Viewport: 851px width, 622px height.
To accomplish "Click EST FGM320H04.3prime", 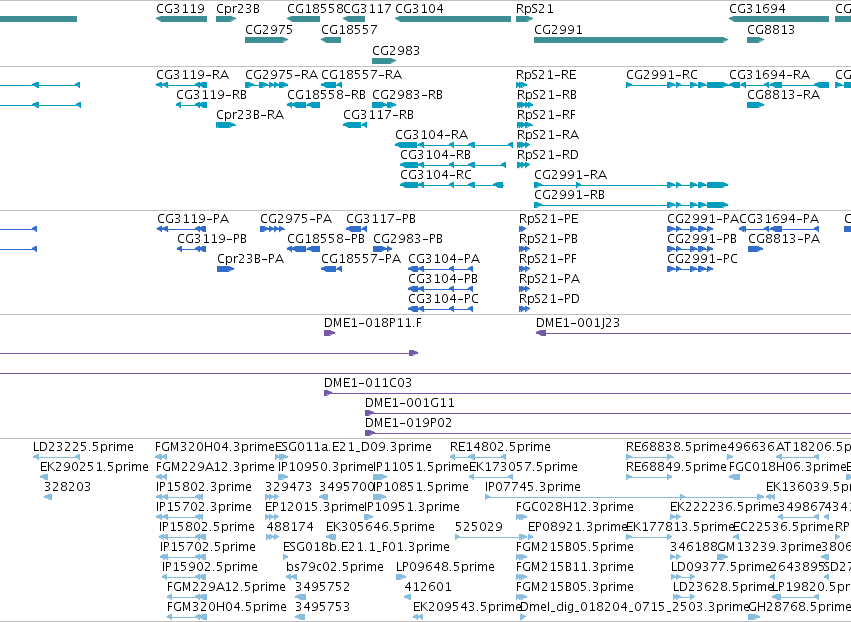I will [161, 457].
